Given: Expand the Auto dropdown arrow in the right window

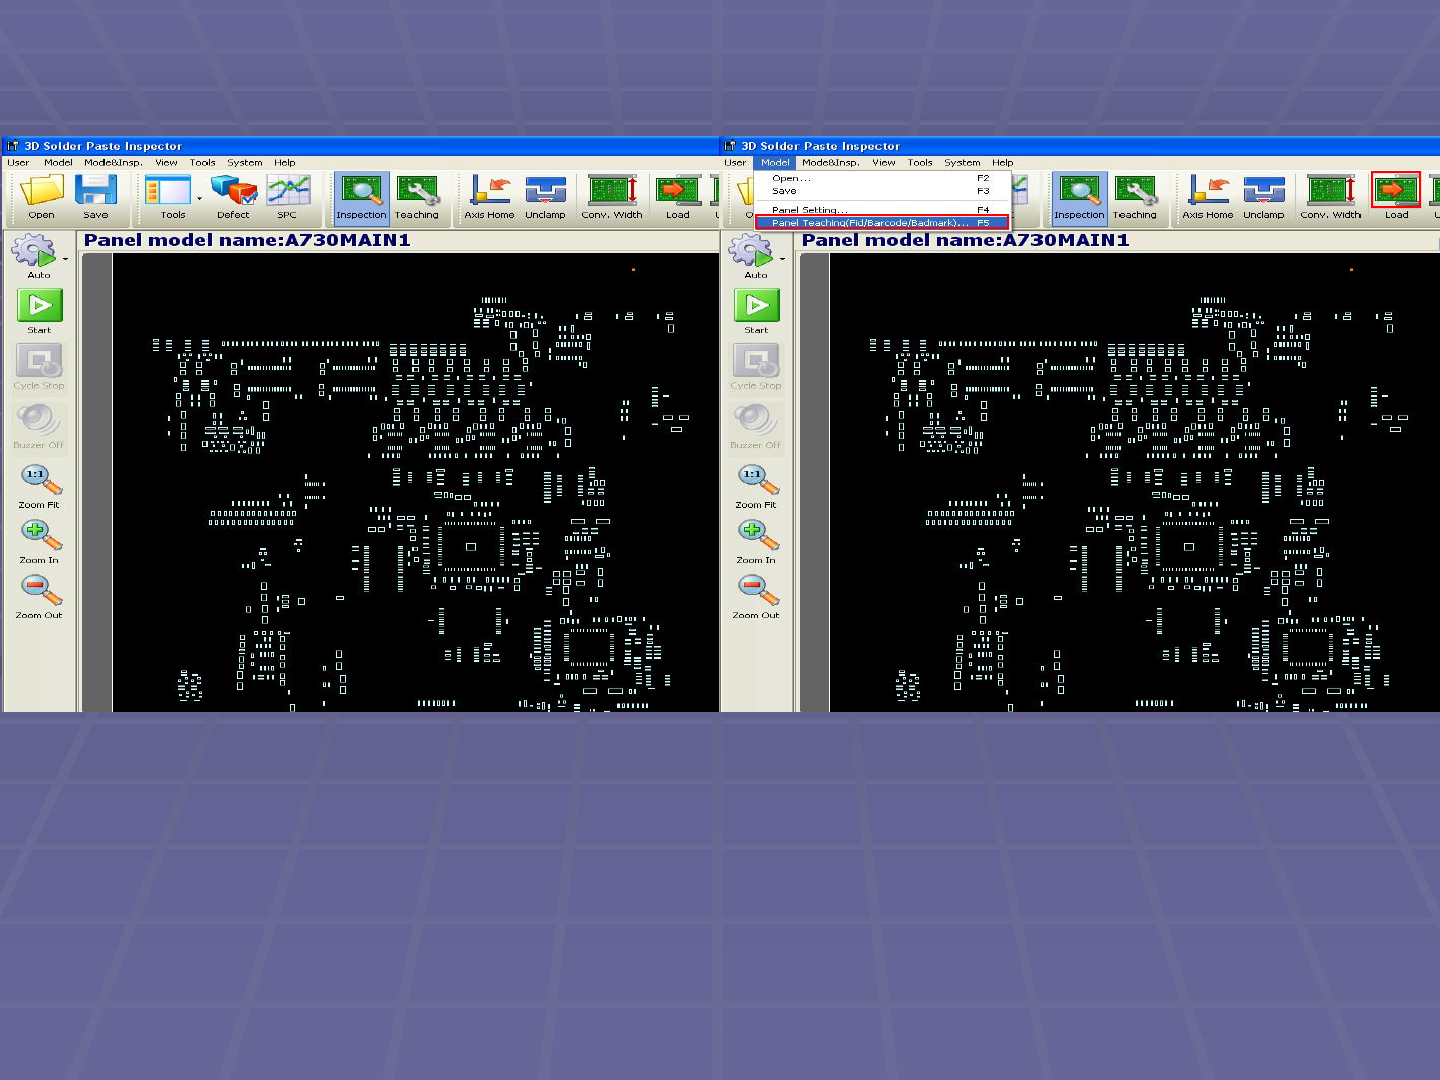Looking at the screenshot, I should click(782, 259).
